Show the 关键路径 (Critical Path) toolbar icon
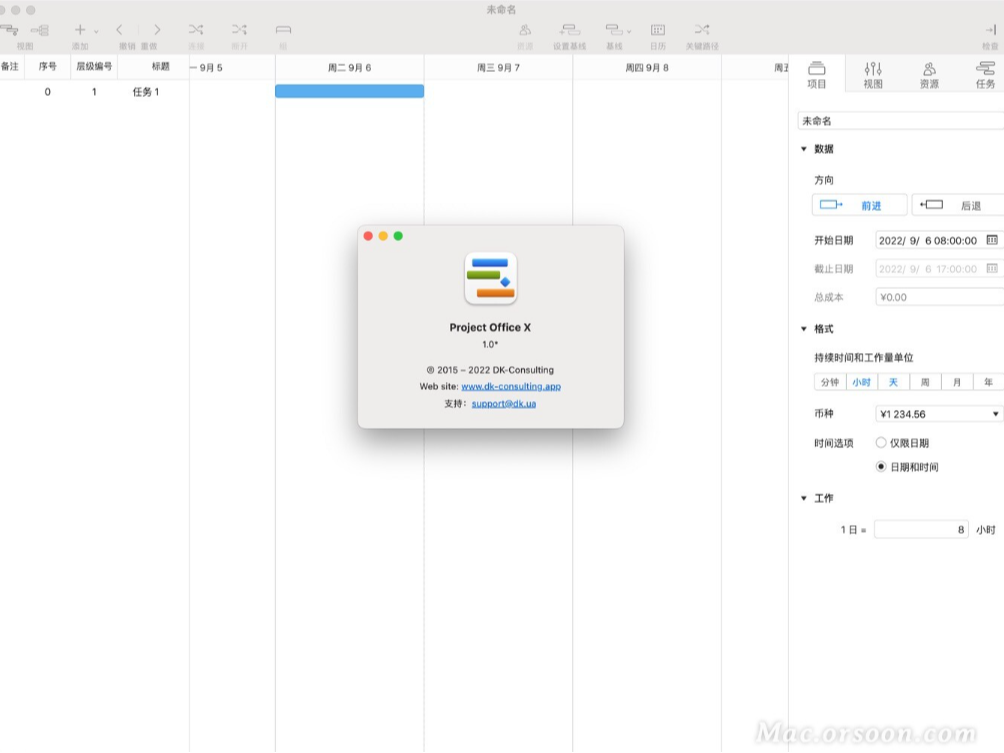1004x753 pixels. [x=702, y=30]
